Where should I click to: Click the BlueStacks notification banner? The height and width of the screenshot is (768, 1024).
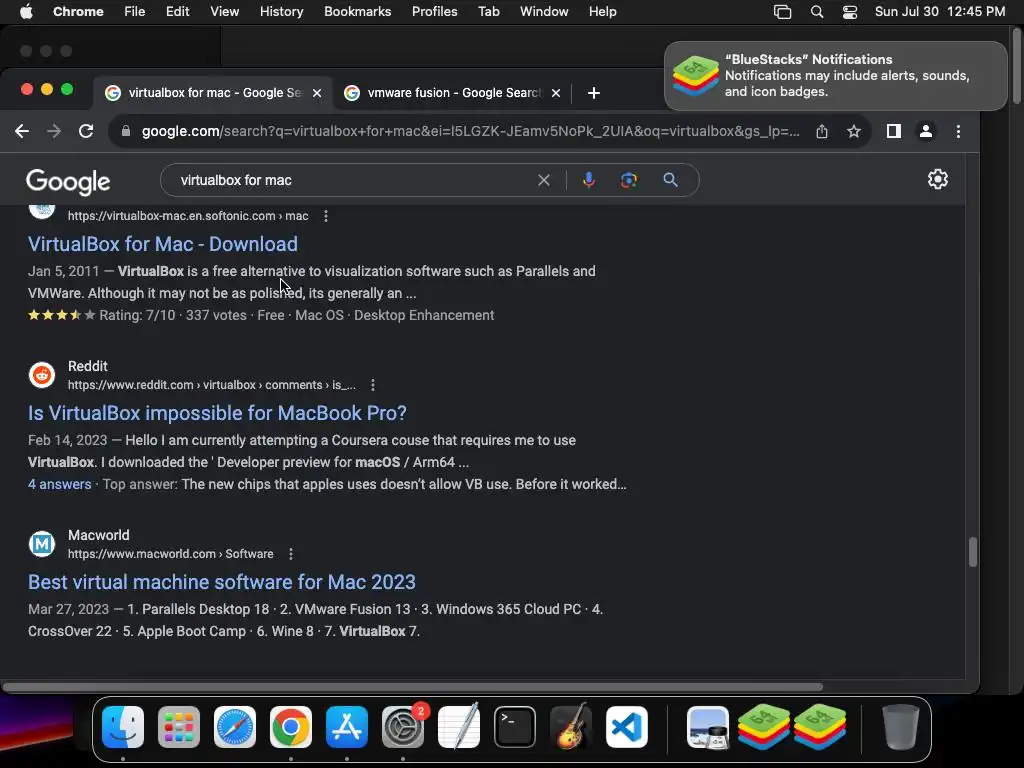[835, 76]
